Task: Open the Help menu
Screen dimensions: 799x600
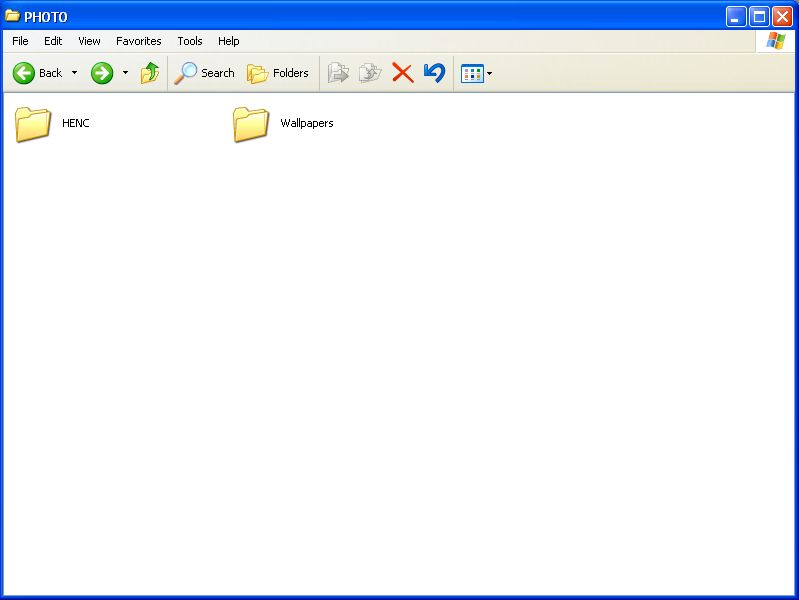Action: 229,41
